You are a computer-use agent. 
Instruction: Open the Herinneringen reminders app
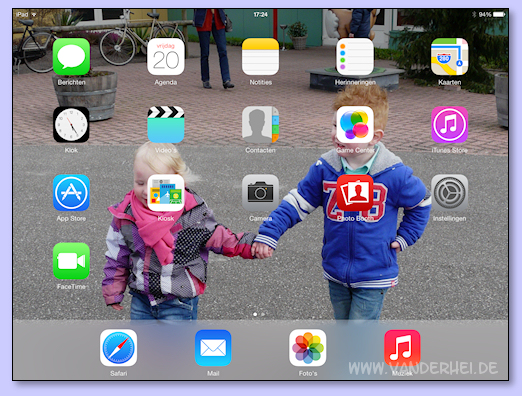click(x=355, y=57)
